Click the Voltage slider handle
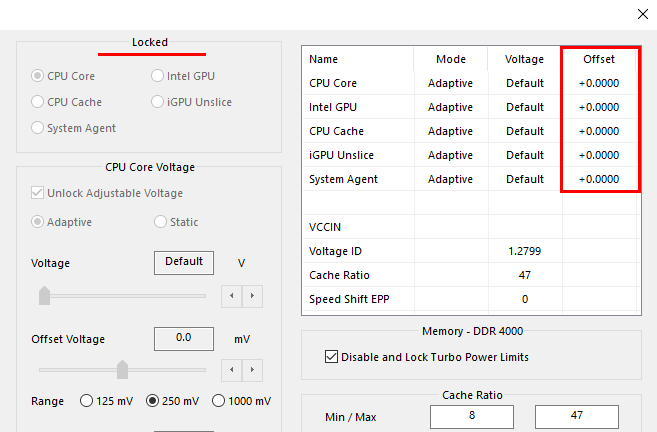Screen dimensions: 657x432 click(x=44, y=295)
